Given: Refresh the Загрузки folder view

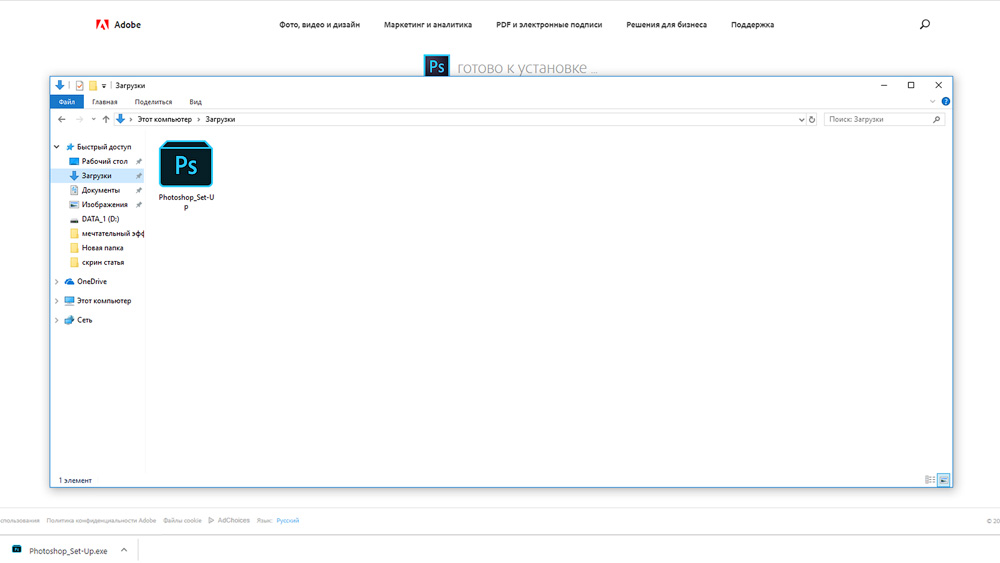Looking at the screenshot, I should [x=812, y=119].
